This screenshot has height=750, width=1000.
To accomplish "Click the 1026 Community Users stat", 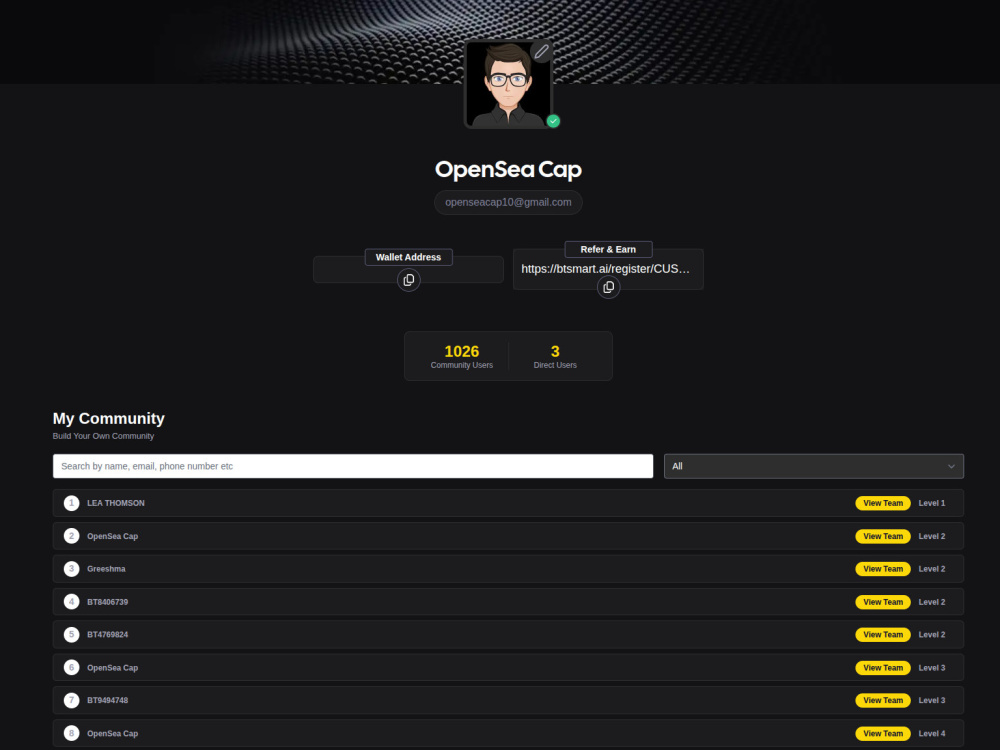I will tap(462, 357).
